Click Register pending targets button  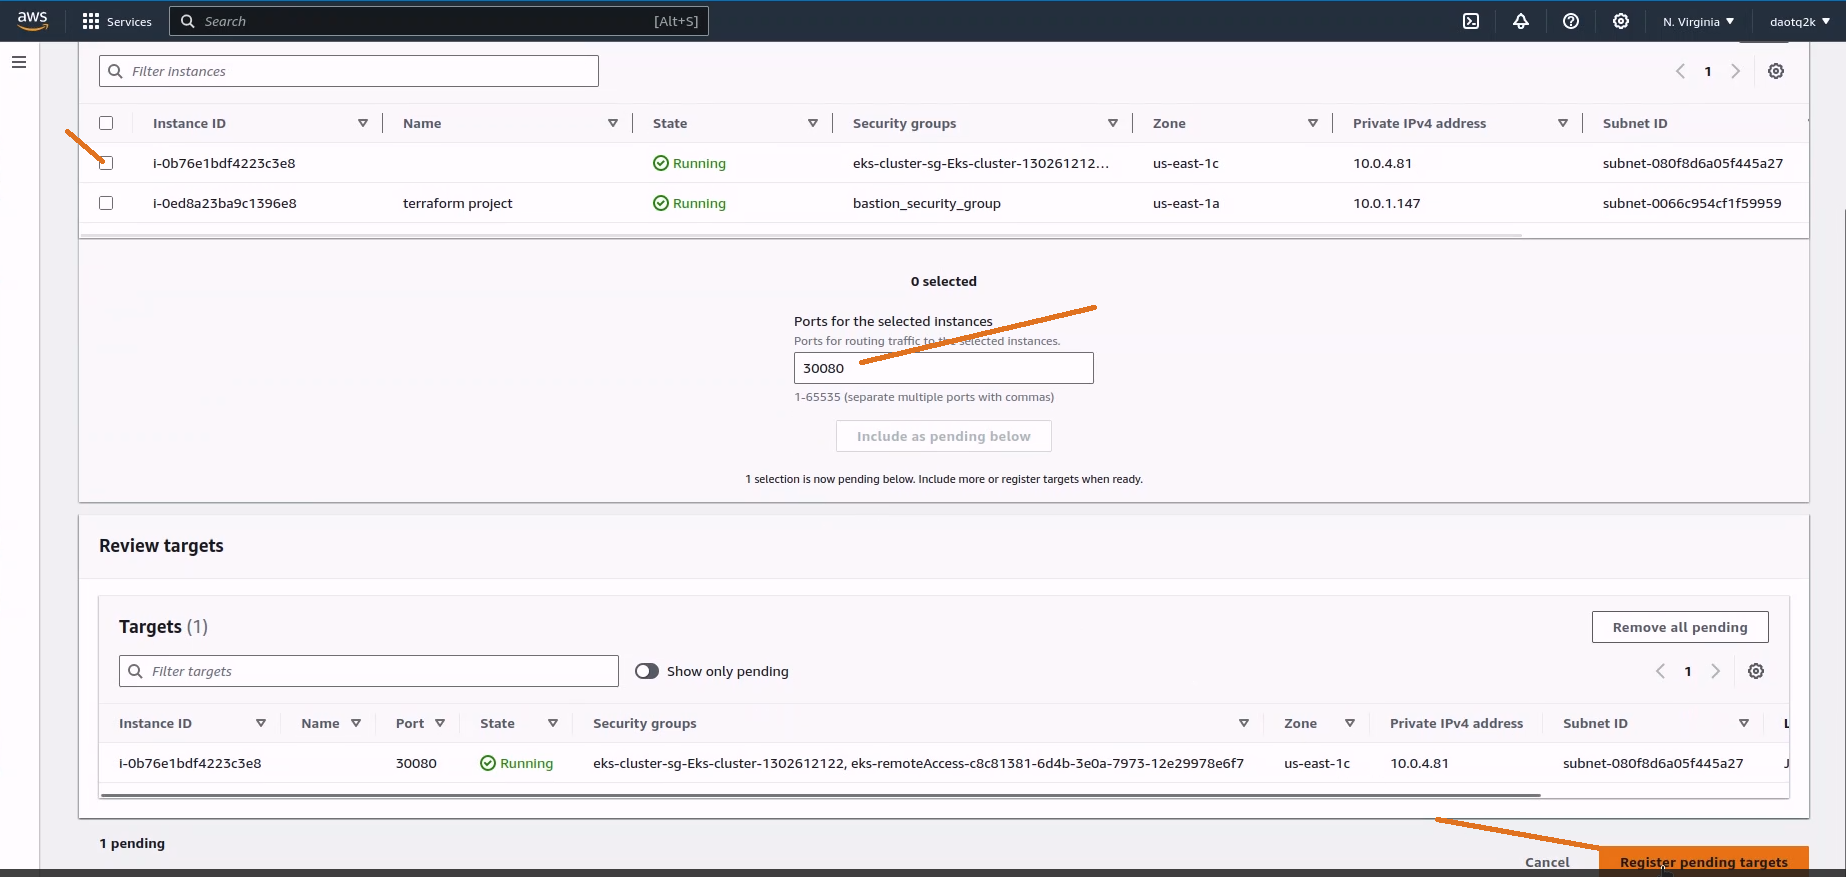(1704, 862)
